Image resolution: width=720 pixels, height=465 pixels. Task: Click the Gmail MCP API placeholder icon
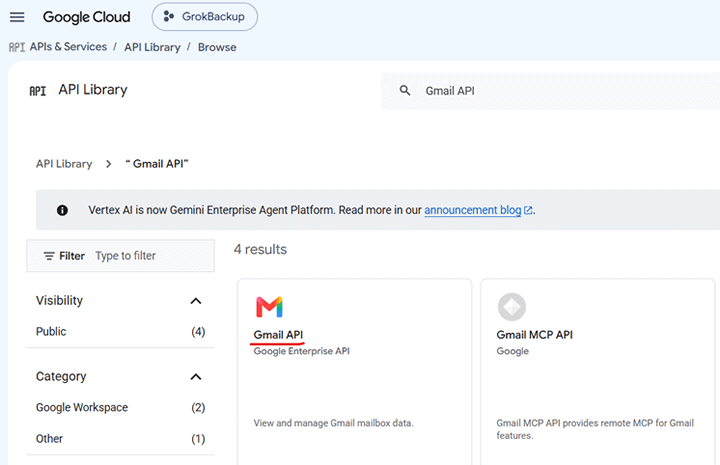[512, 307]
